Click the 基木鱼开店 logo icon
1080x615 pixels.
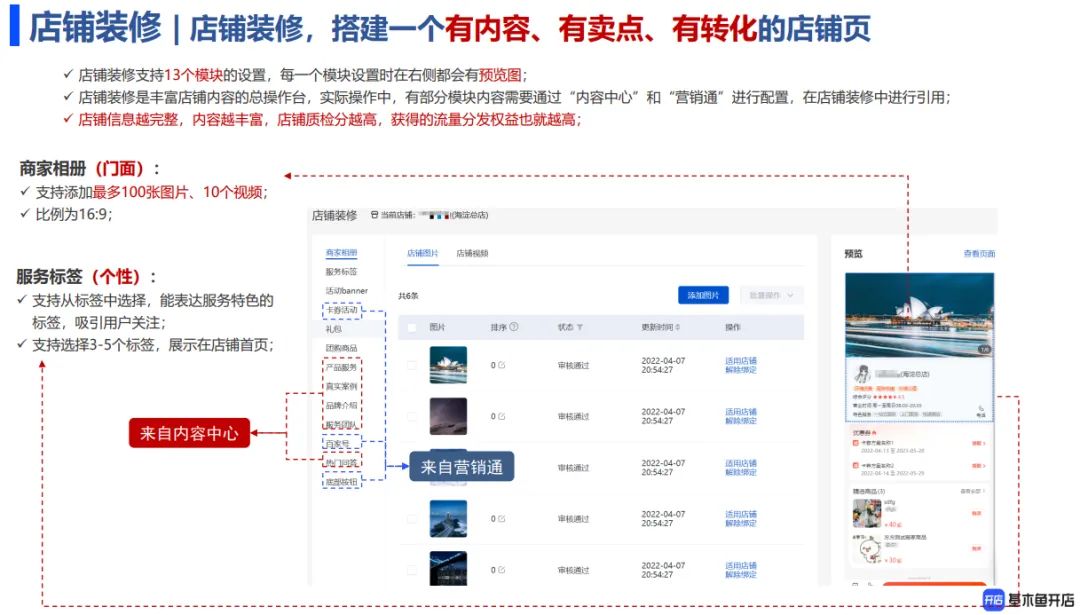pyautogui.click(x=993, y=599)
